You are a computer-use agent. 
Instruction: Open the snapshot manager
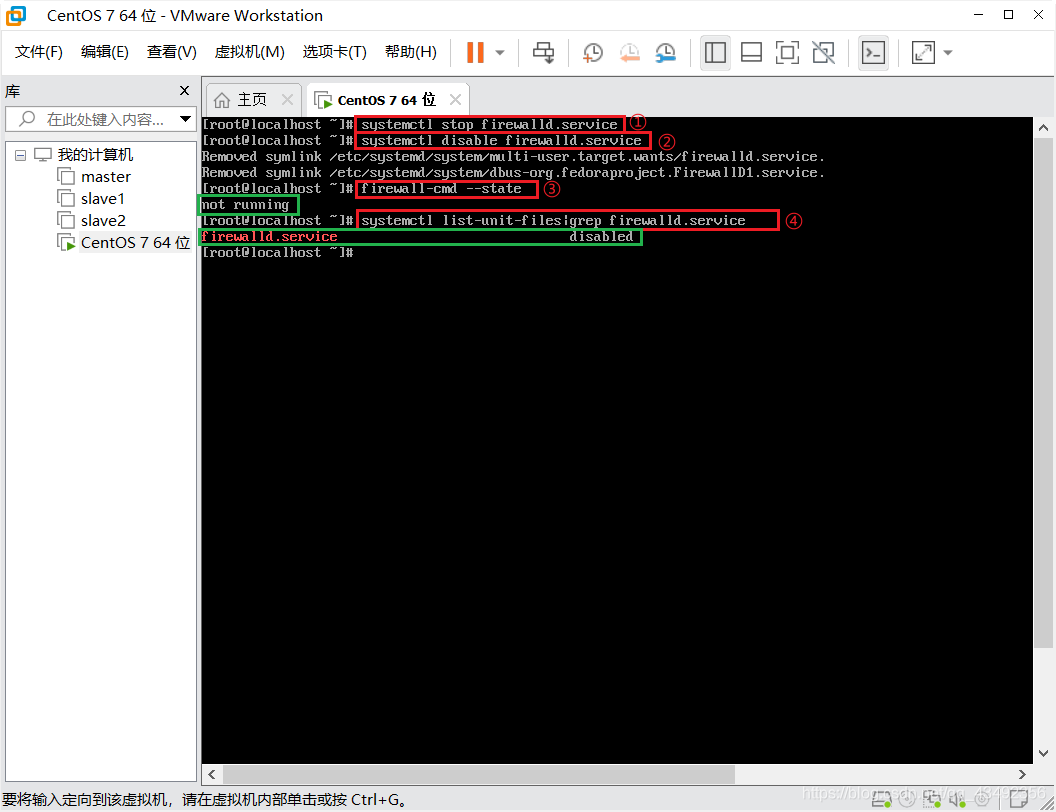pos(665,53)
